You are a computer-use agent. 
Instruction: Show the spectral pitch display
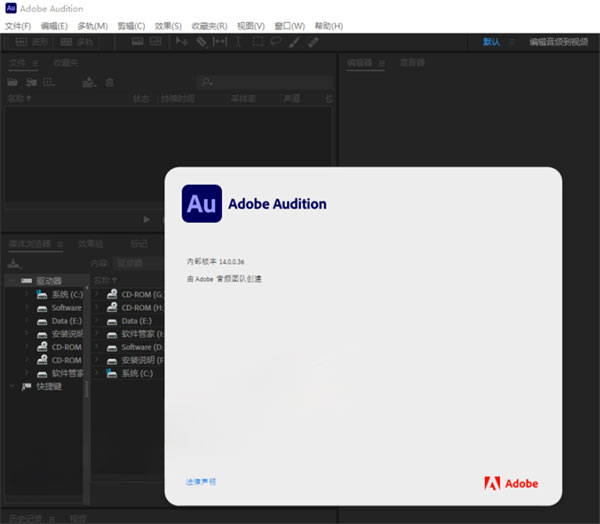[155, 42]
